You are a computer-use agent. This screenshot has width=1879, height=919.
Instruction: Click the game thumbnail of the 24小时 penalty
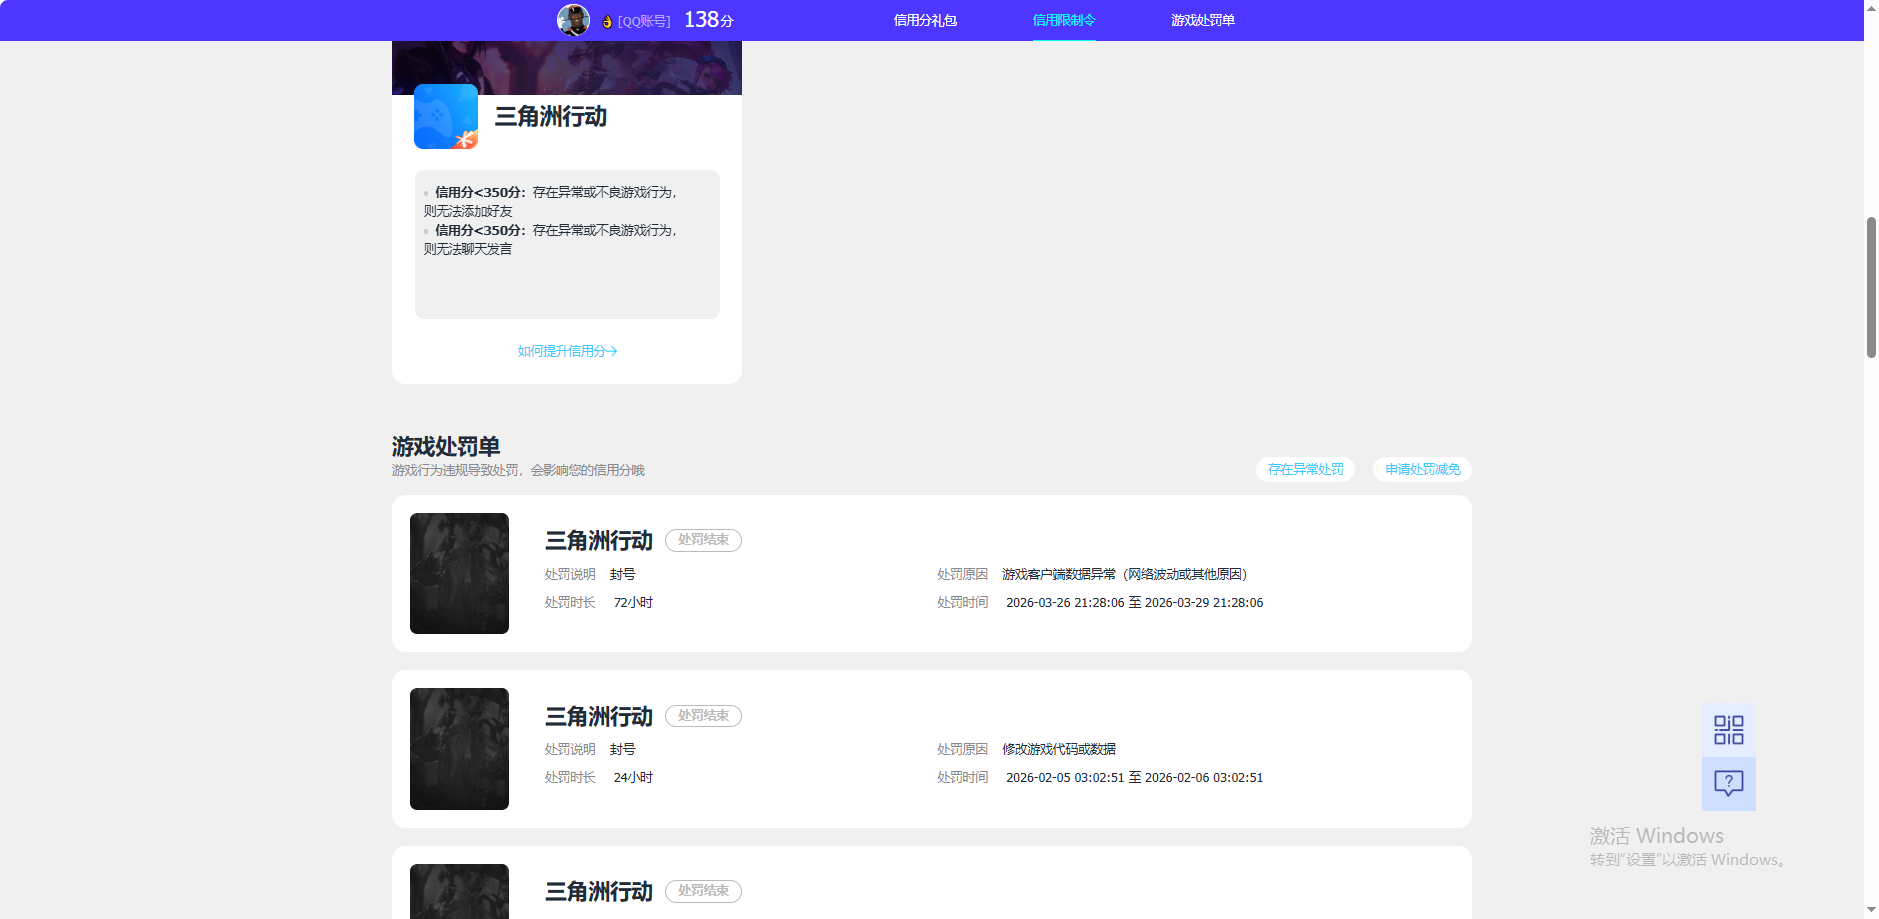459,749
